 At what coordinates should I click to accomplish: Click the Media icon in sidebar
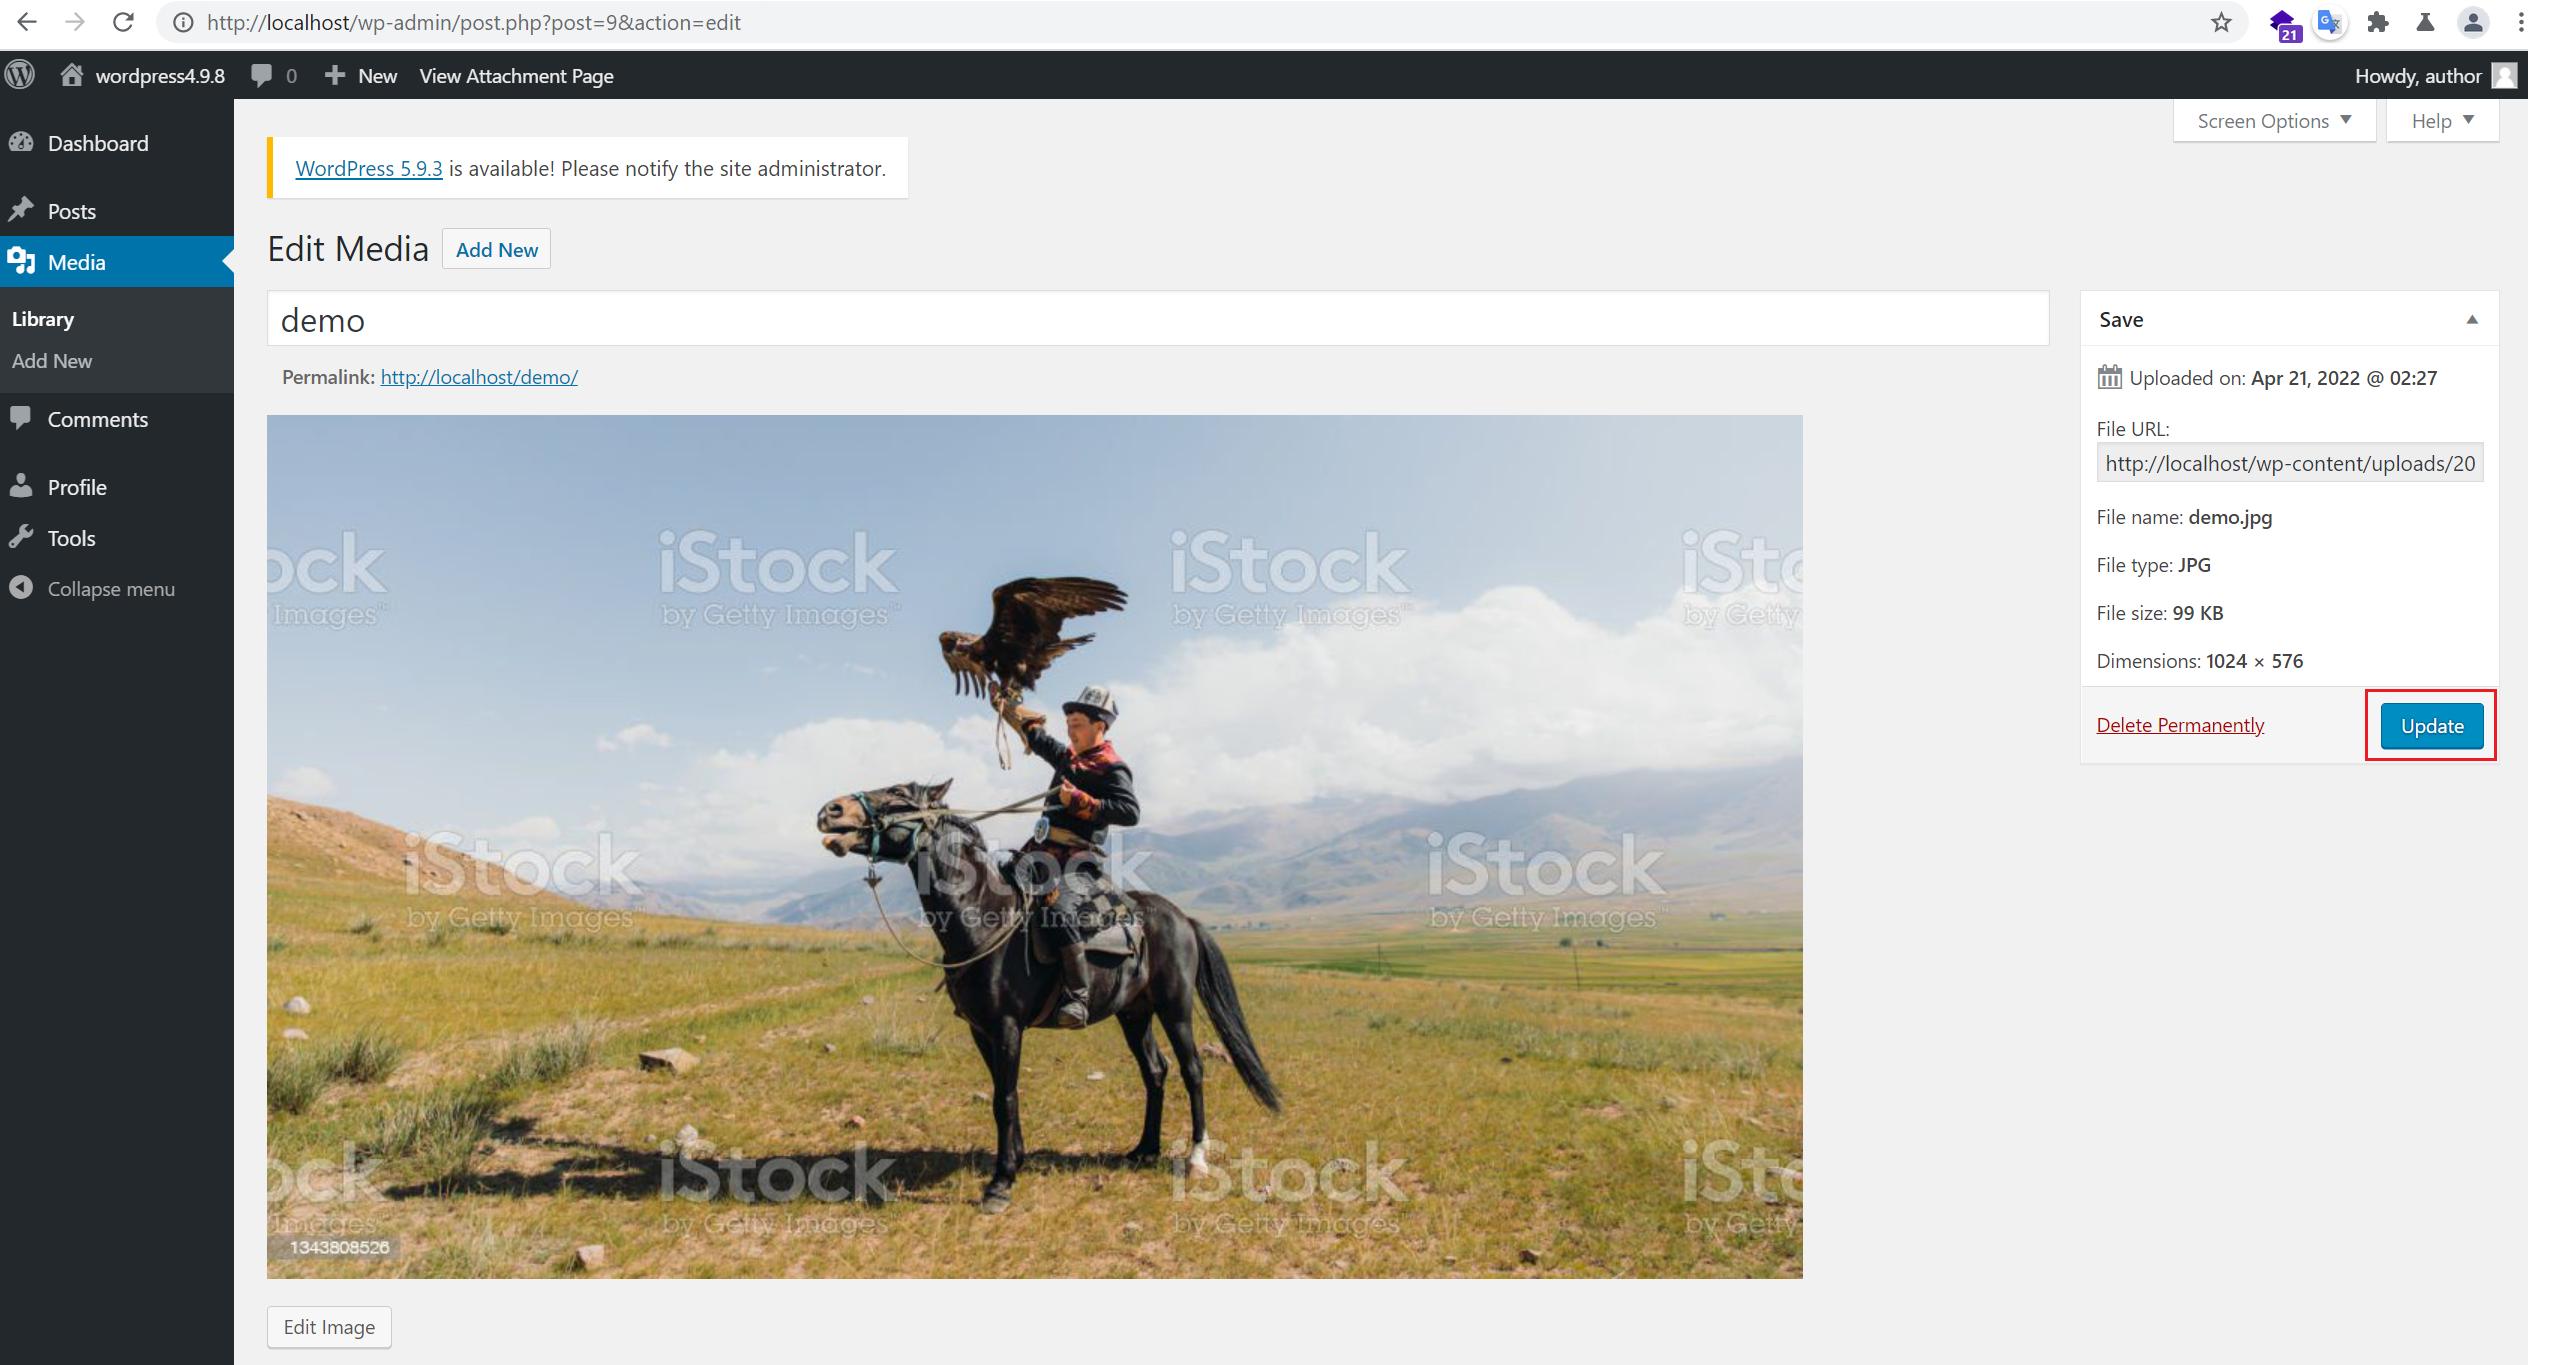[x=21, y=262]
